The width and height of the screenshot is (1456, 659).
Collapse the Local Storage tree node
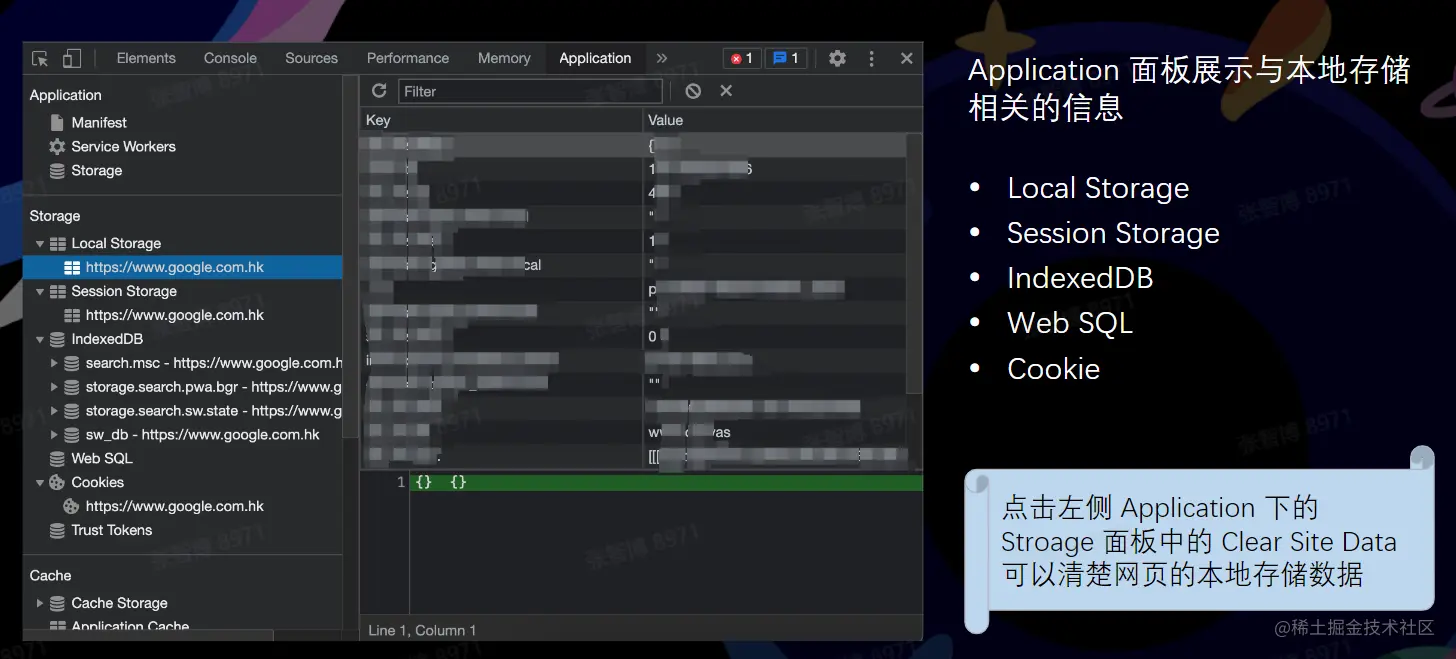tap(40, 243)
